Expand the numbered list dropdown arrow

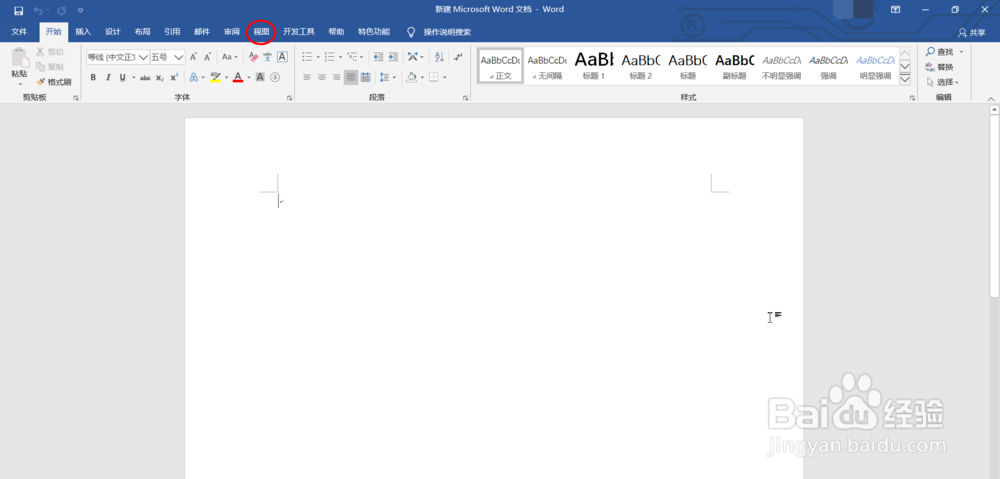coord(340,57)
